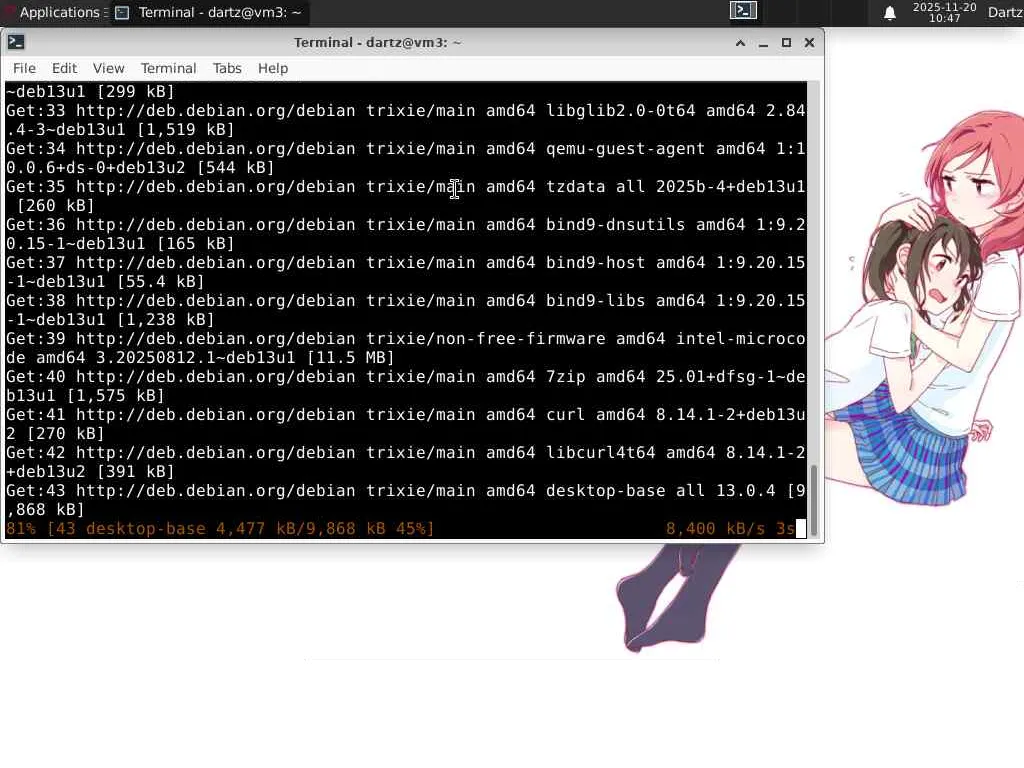Image resolution: width=1024 pixels, height=768 pixels.
Task: Click the Dartz user name in panel
Action: (1006, 12)
